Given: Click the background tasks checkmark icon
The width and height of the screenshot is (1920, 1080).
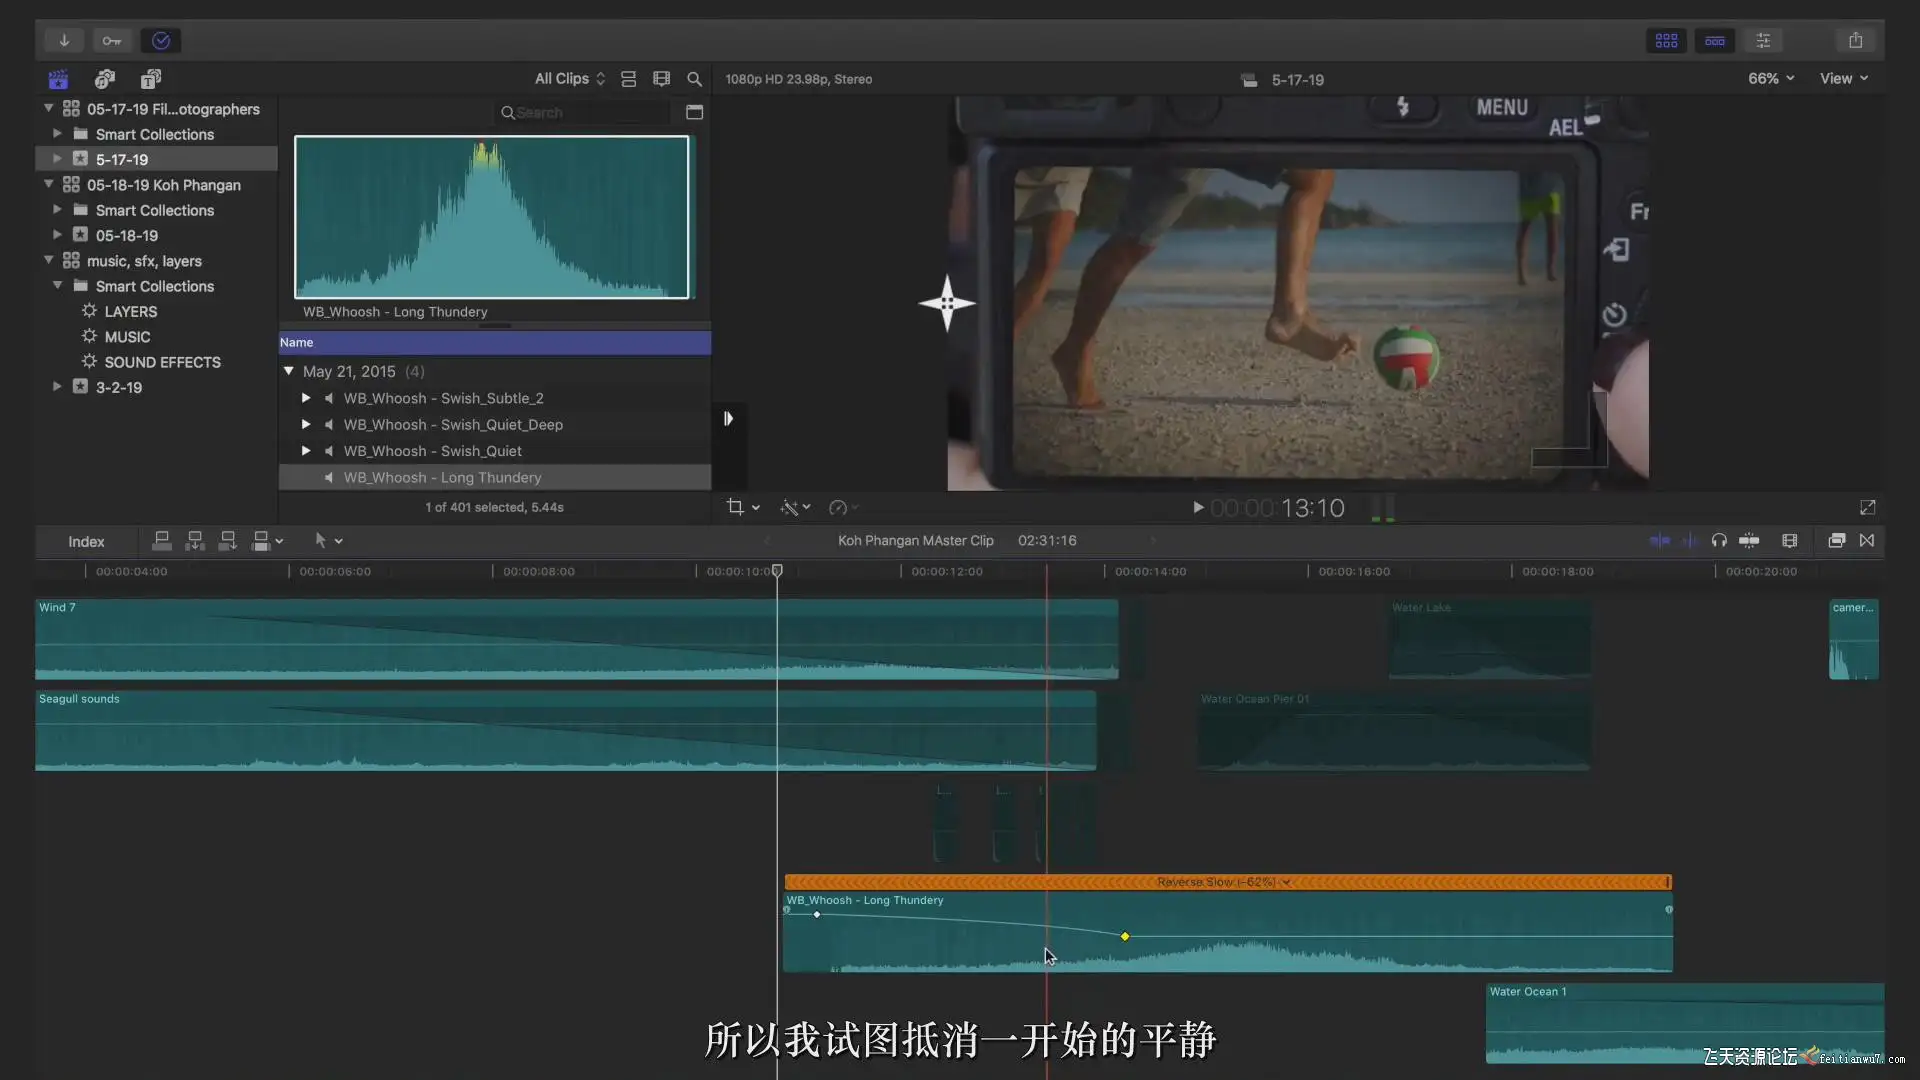Looking at the screenshot, I should coord(161,41).
